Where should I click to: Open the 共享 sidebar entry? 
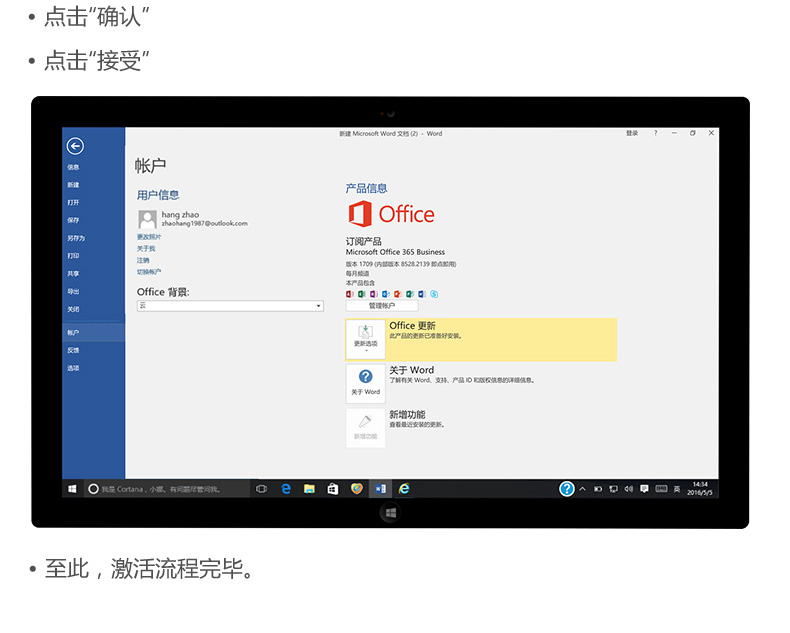[73, 274]
